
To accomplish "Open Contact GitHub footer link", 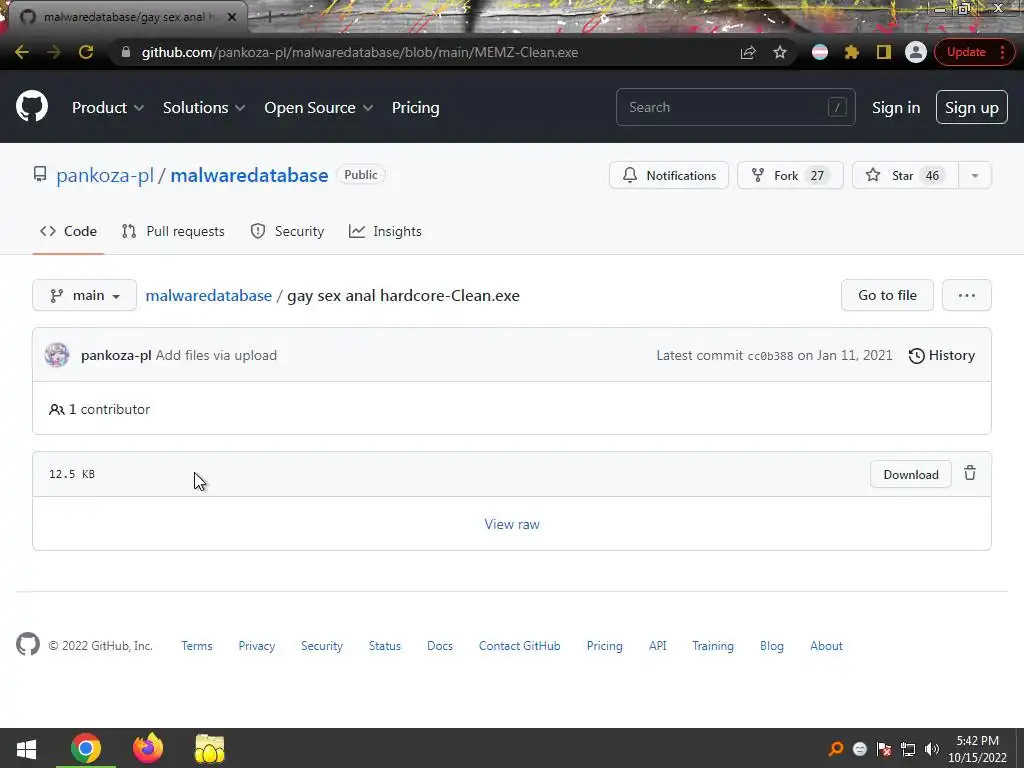I will pyautogui.click(x=519, y=645).
